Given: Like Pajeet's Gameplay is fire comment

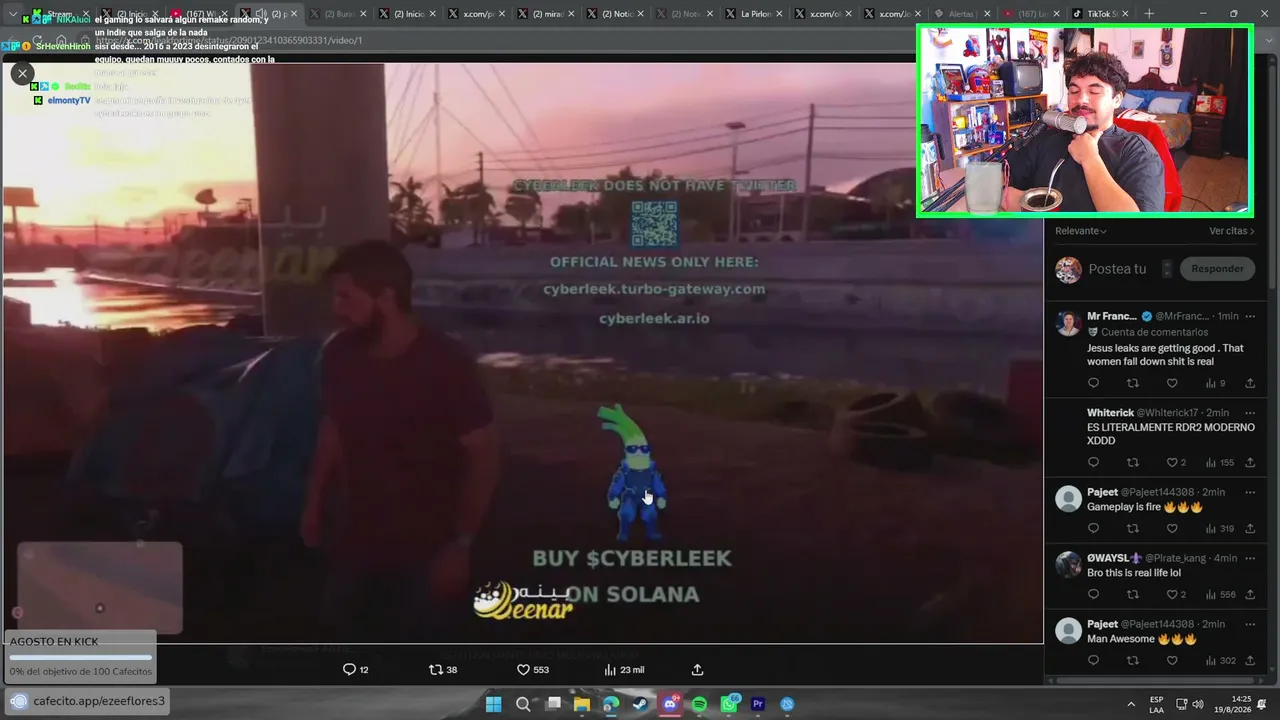Looking at the screenshot, I should 1172,528.
